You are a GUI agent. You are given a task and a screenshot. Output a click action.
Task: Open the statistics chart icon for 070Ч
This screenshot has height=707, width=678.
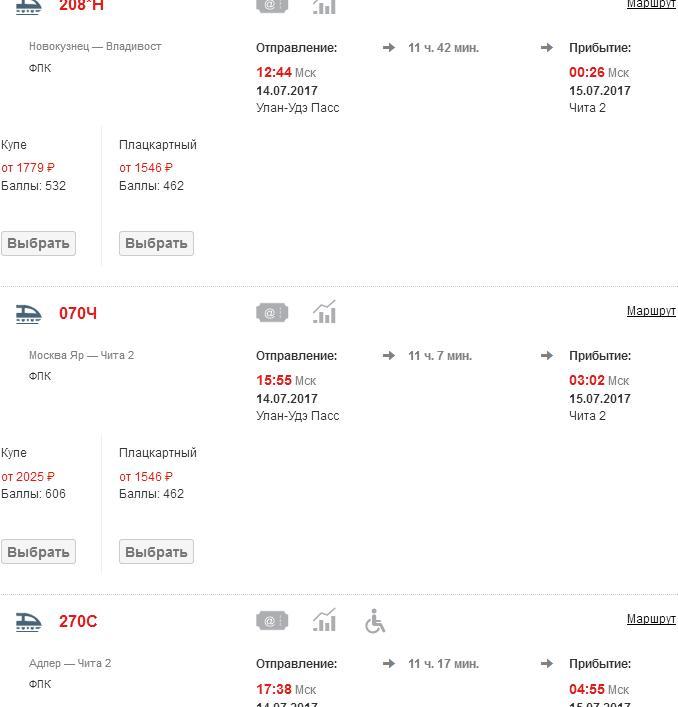click(324, 313)
